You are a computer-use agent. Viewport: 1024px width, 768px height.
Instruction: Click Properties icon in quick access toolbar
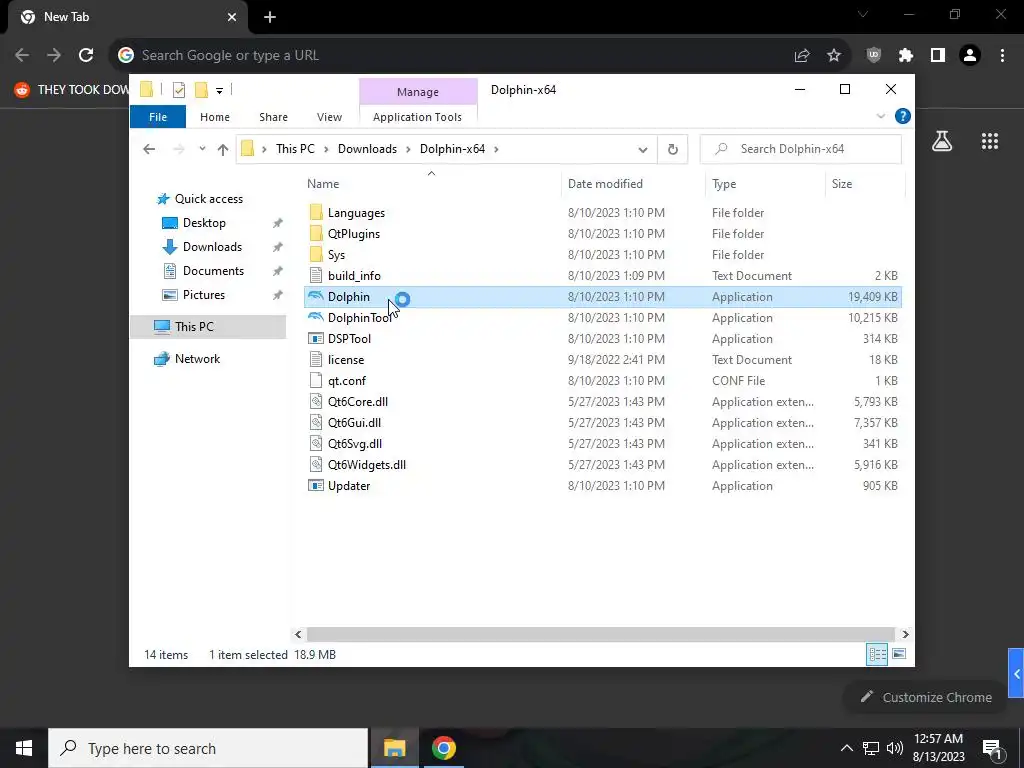click(x=179, y=89)
